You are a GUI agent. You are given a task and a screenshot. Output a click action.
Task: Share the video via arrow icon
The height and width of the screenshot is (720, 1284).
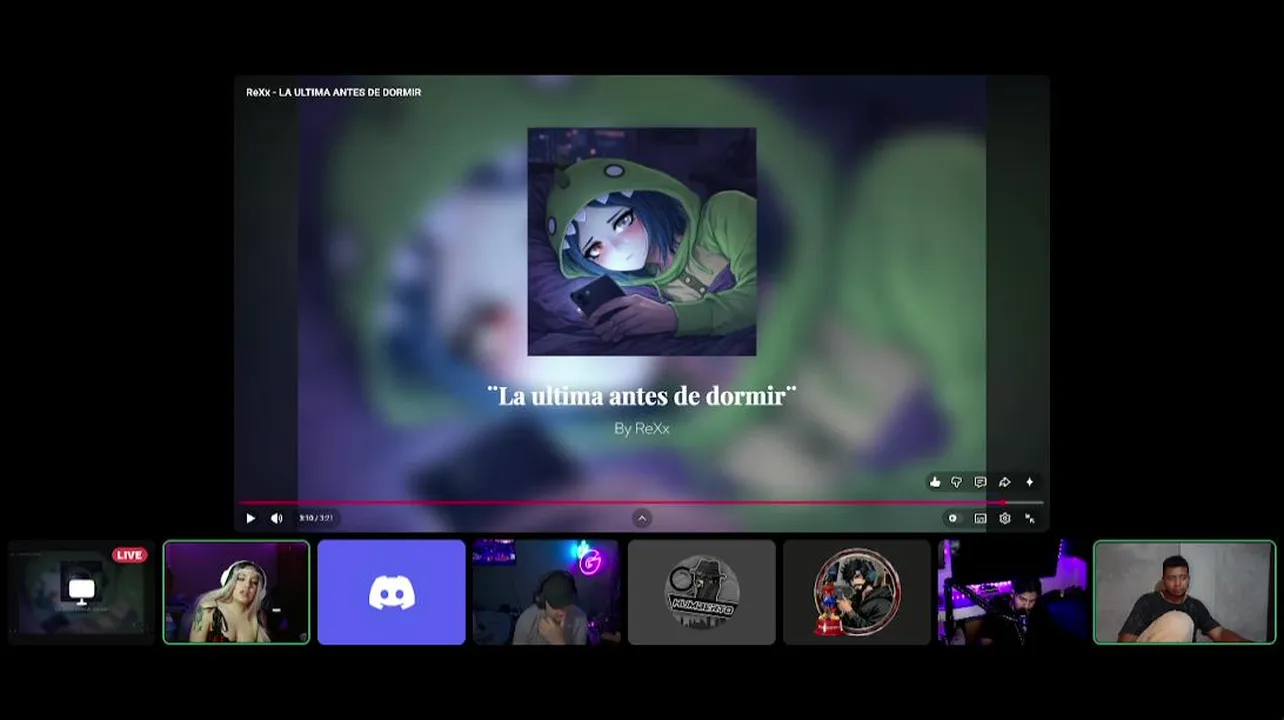point(1005,482)
